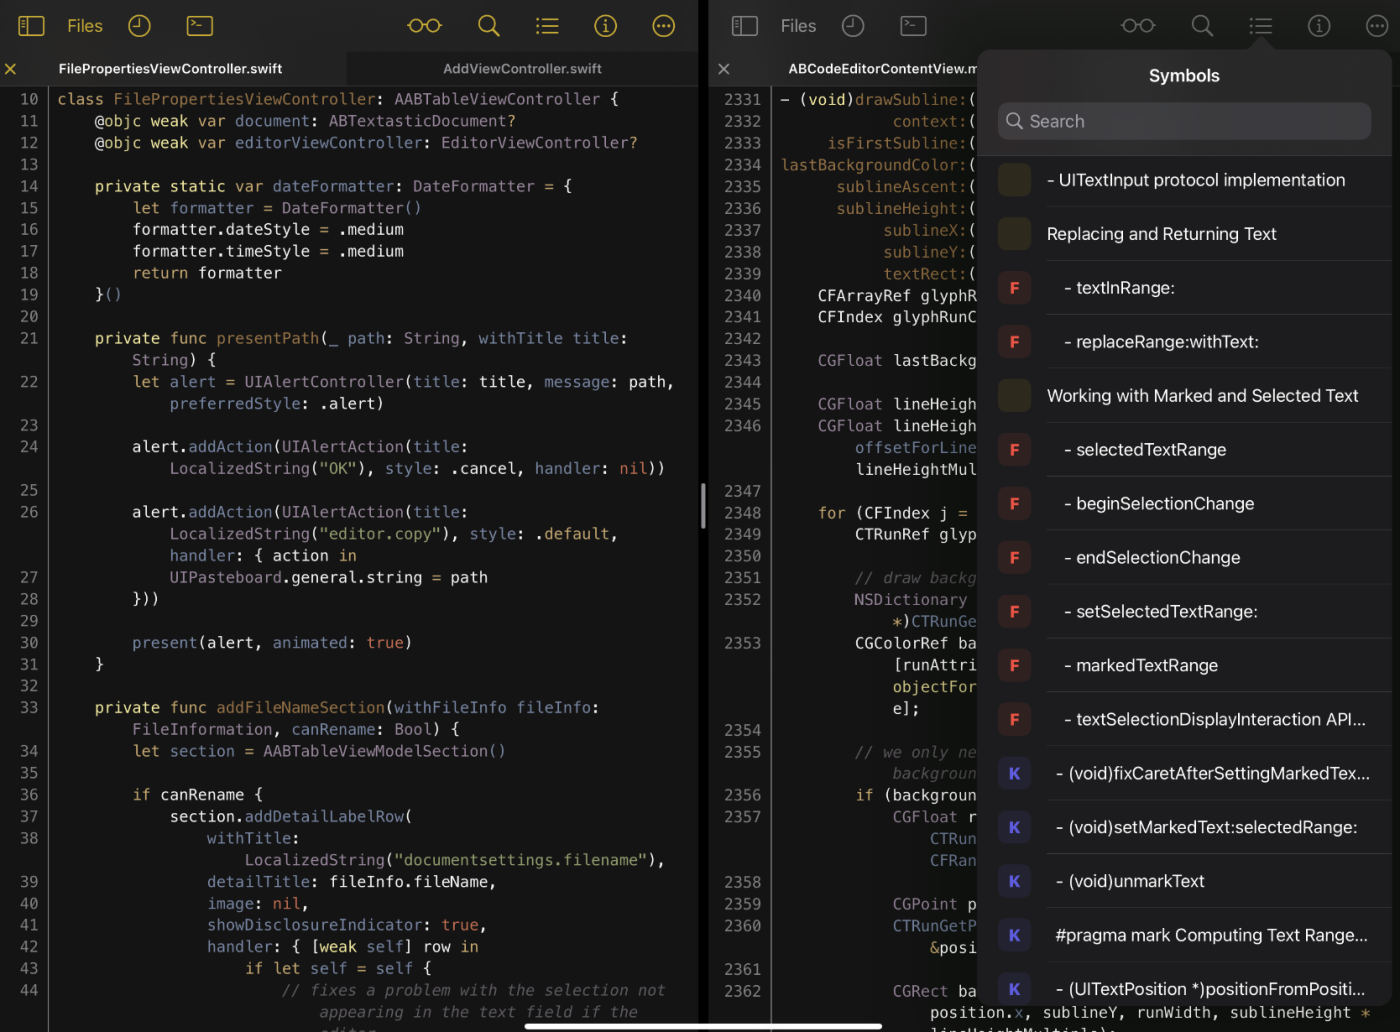The image size is (1400, 1032).
Task: Click the glasses preview icon in left pane
Action: click(x=424, y=26)
